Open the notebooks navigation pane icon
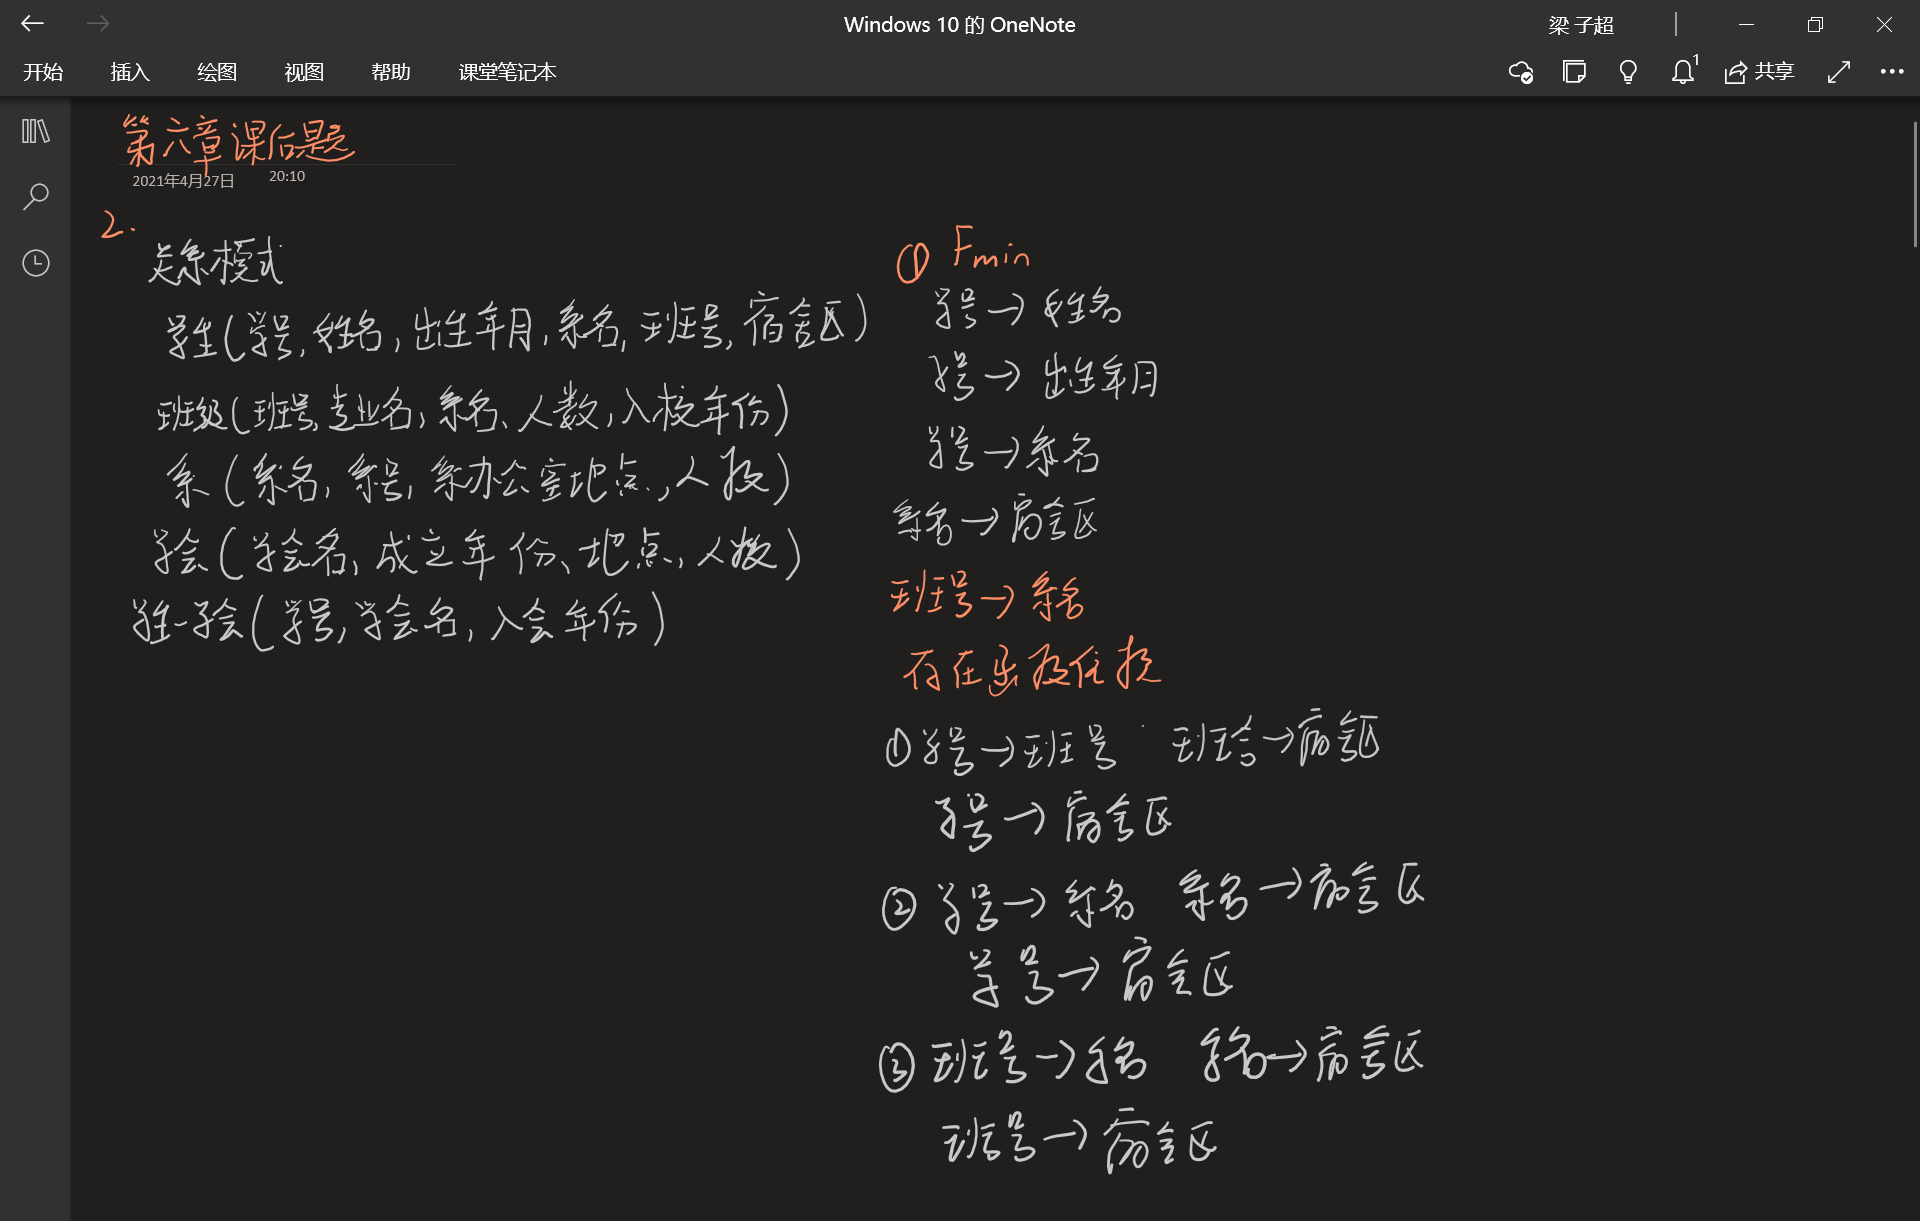Screen dimensions: 1920x1221 point(36,131)
